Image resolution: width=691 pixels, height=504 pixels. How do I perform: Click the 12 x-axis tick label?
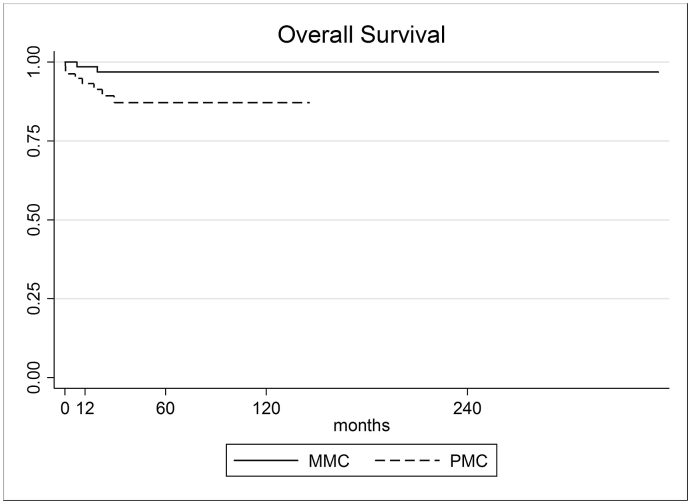pyautogui.click(x=85, y=409)
